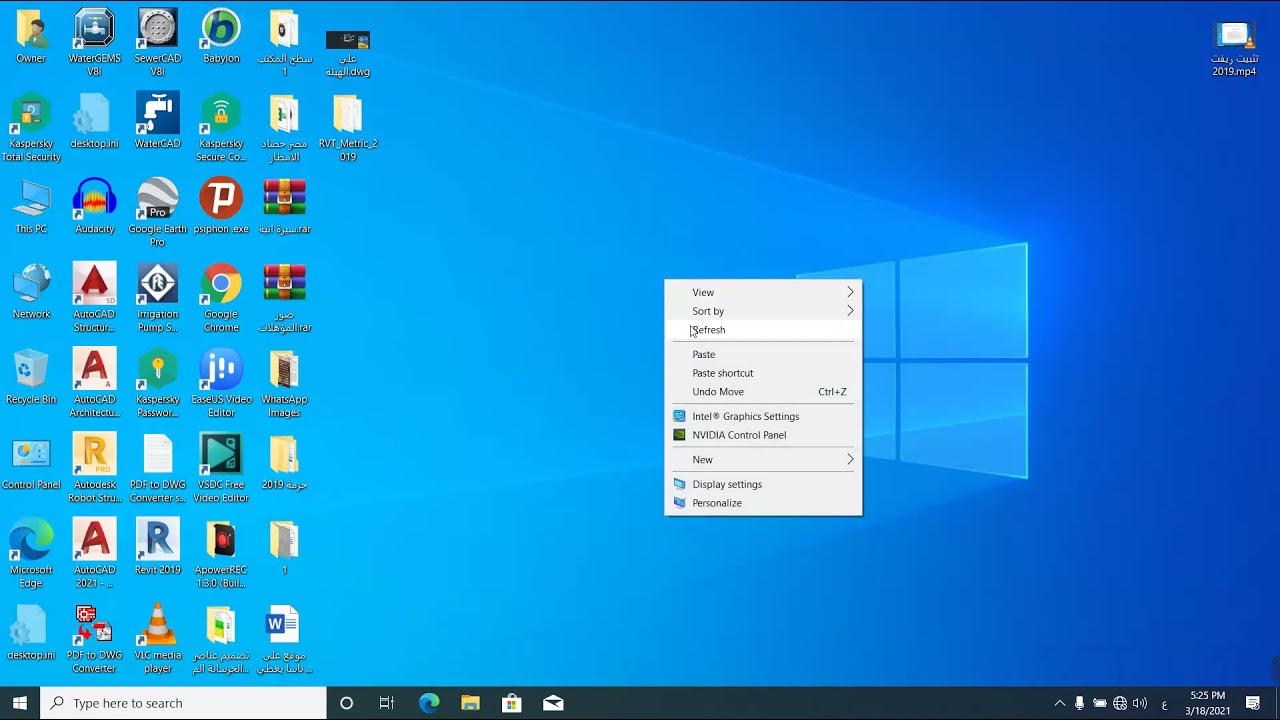Select the This PC icon
The width and height of the screenshot is (1280, 720).
(x=31, y=207)
